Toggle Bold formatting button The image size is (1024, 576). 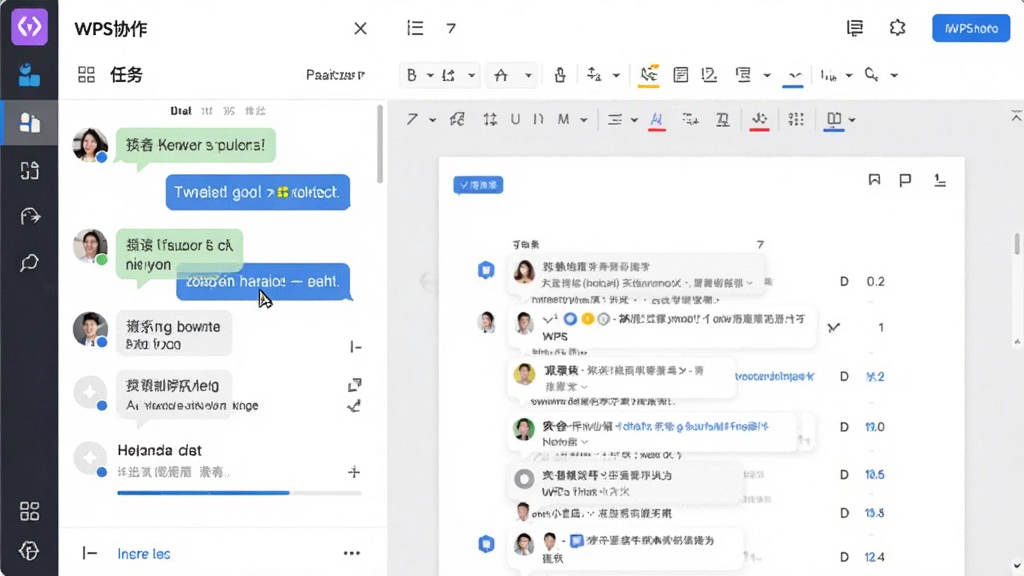coord(411,75)
